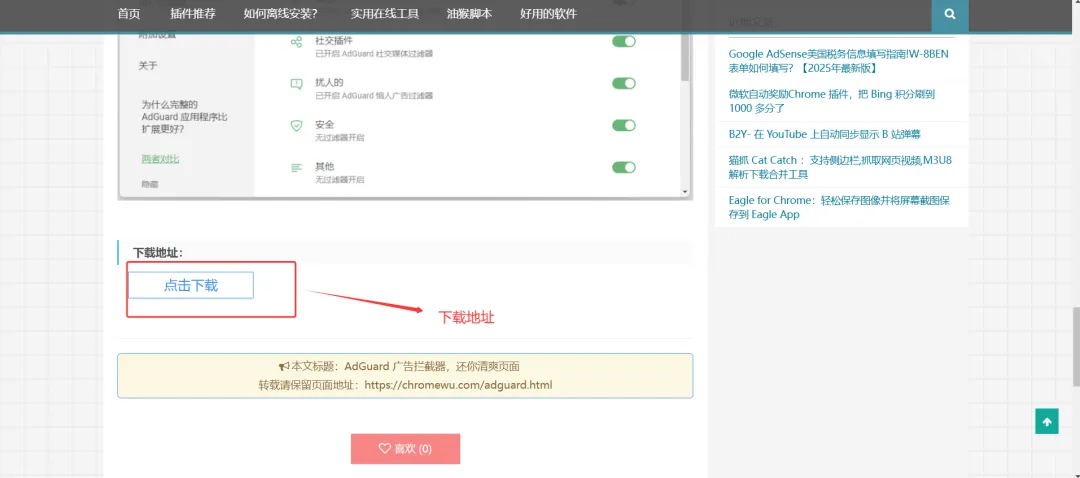This screenshot has width=1080, height=478.
Task: Open 微软自动奖励Chrome 插件 article link
Action: coord(832,101)
